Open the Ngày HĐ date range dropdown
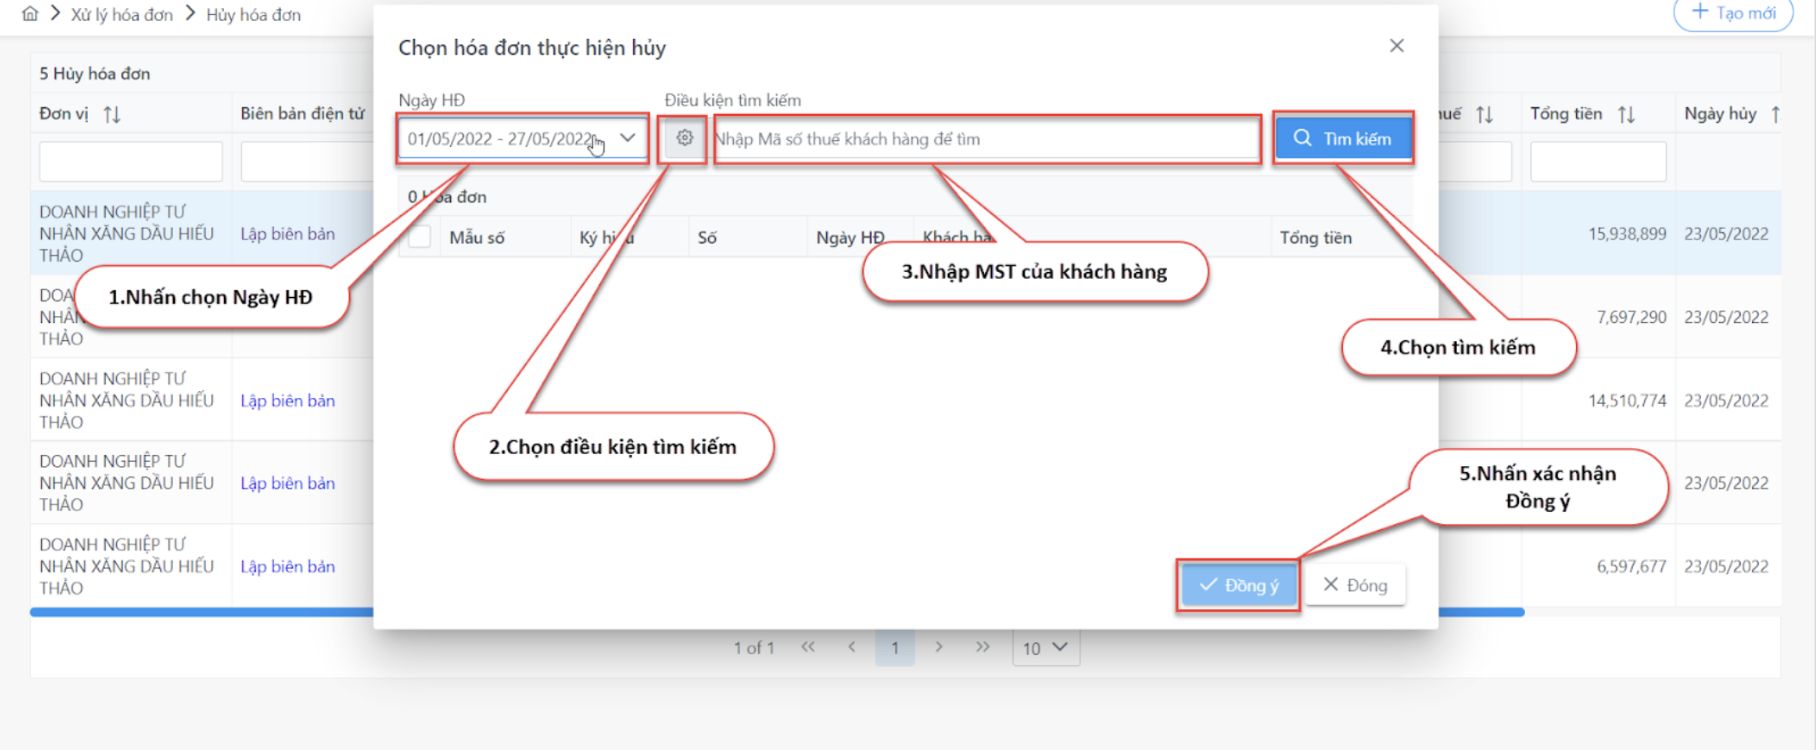This screenshot has width=1816, height=750. pos(522,138)
